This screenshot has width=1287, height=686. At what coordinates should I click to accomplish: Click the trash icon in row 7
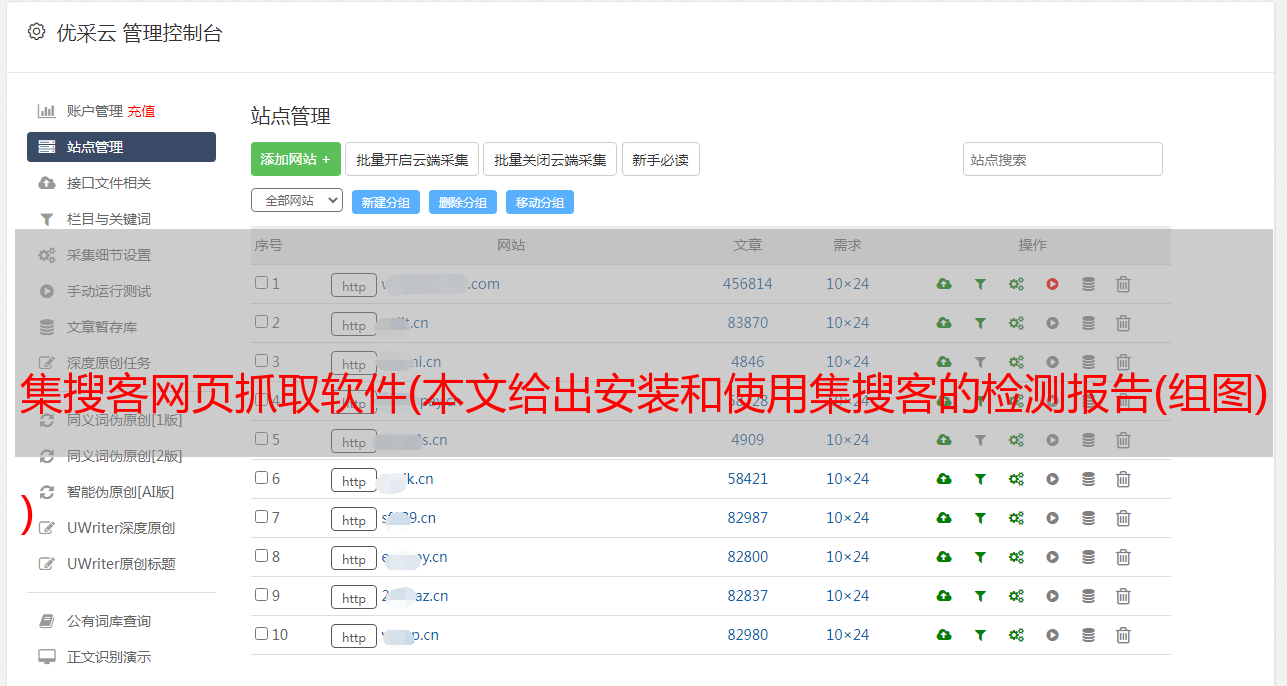[1123, 518]
